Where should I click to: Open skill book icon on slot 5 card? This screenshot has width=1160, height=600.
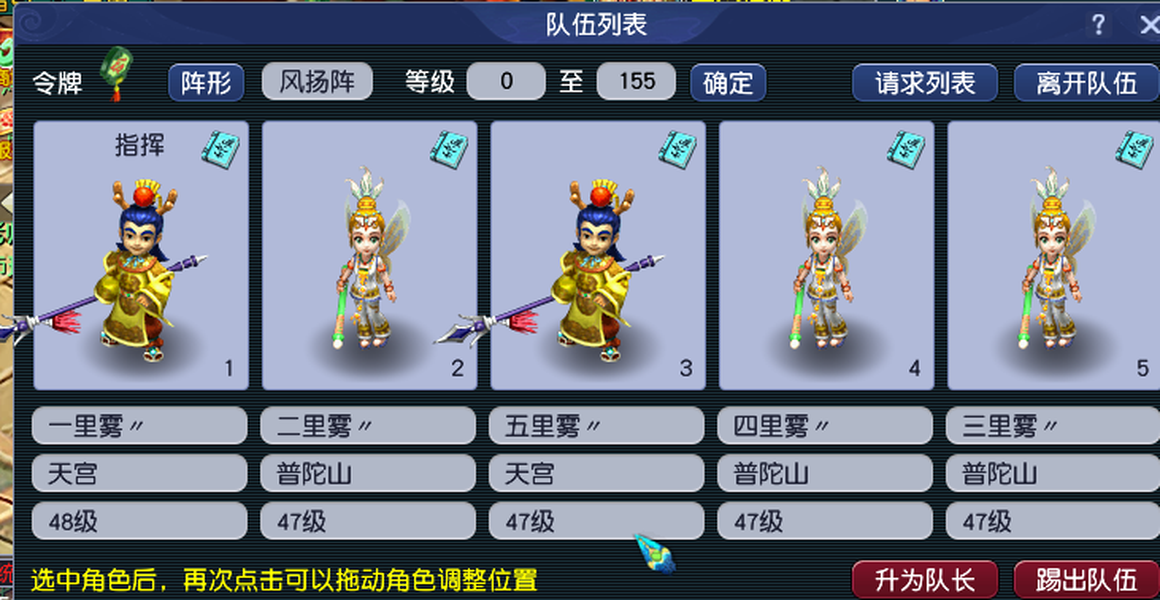pos(1135,146)
